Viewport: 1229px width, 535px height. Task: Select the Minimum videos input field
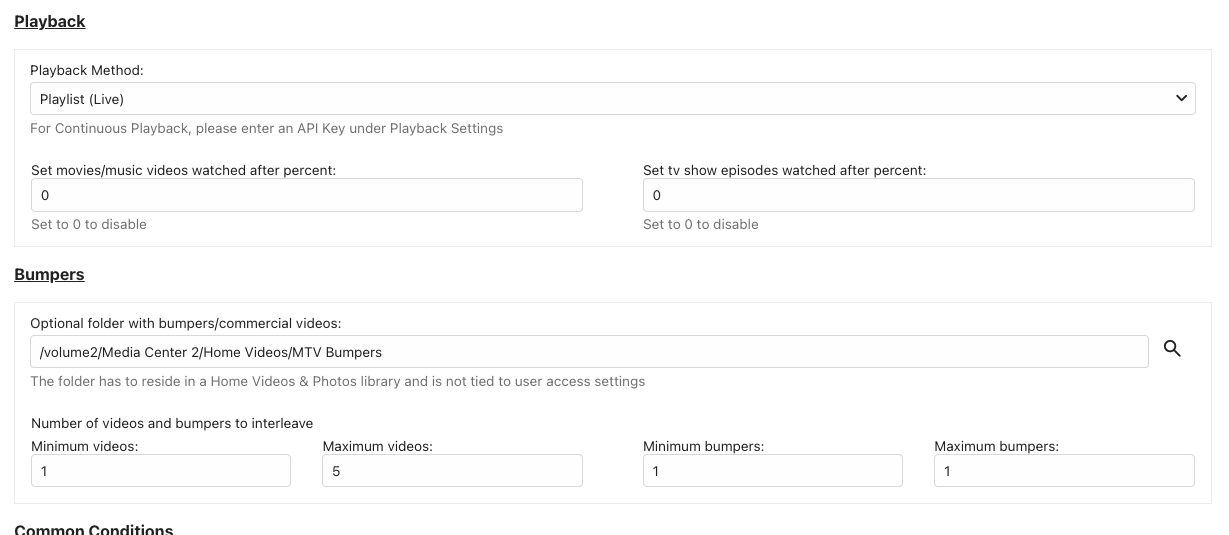(x=161, y=471)
